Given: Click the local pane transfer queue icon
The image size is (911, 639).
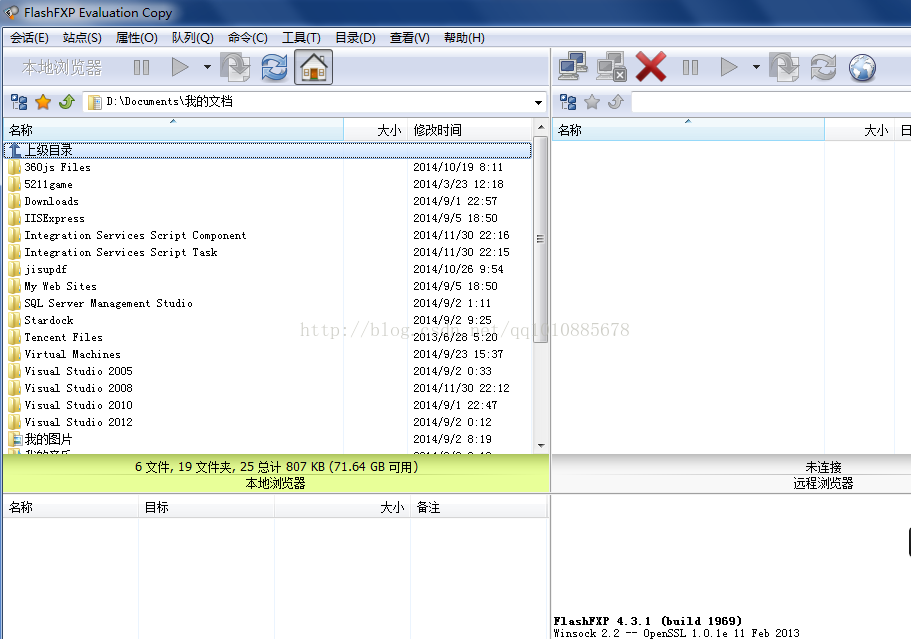Looking at the screenshot, I should coord(235,67).
